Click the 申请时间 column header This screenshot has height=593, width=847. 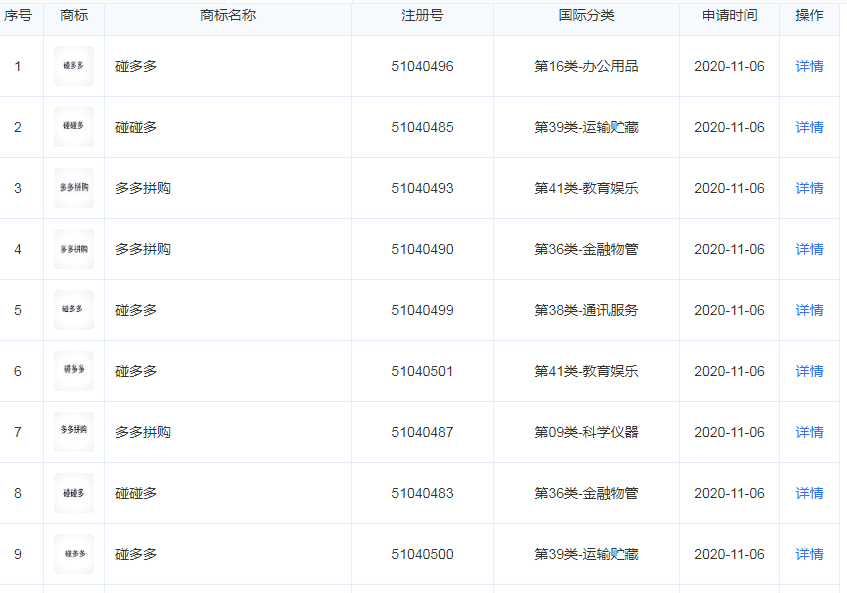click(729, 16)
